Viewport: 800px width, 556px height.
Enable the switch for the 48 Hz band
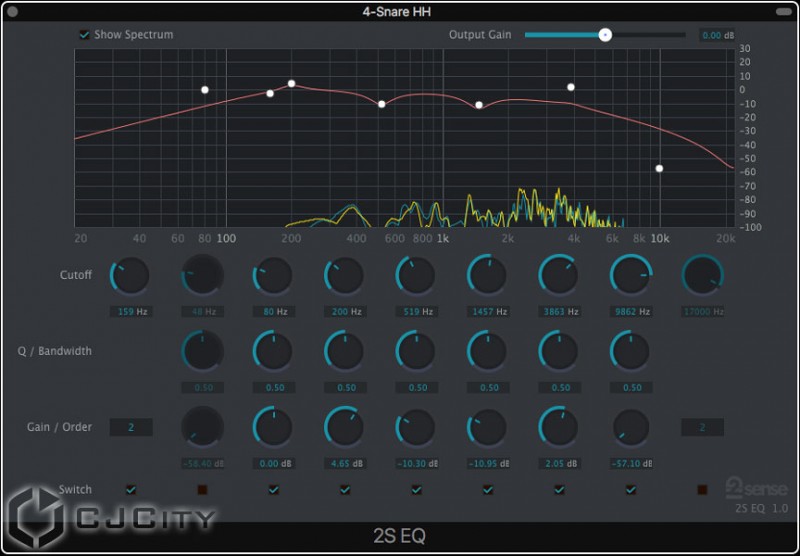pos(203,490)
